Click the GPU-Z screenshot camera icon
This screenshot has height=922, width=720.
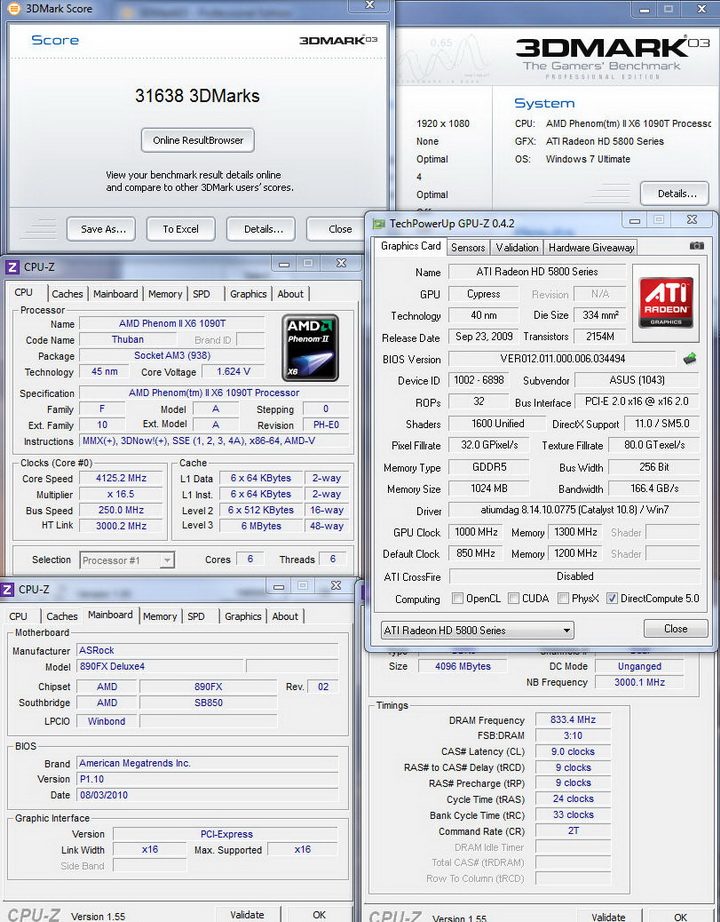[x=696, y=246]
